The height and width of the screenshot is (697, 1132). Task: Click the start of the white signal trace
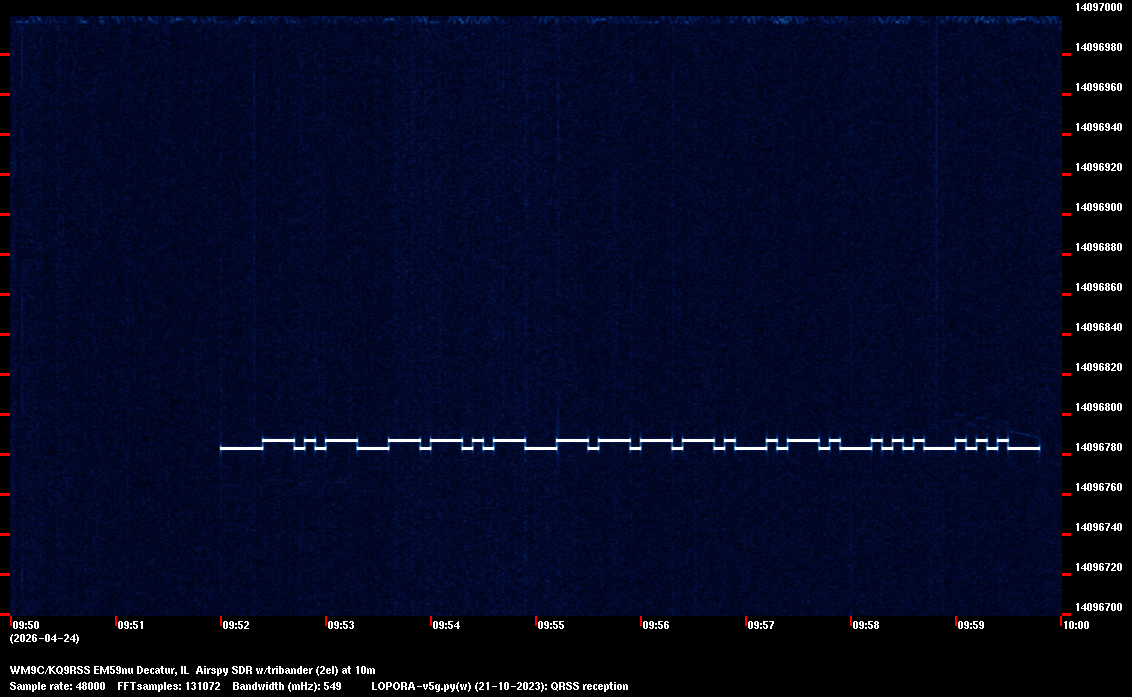pos(223,448)
